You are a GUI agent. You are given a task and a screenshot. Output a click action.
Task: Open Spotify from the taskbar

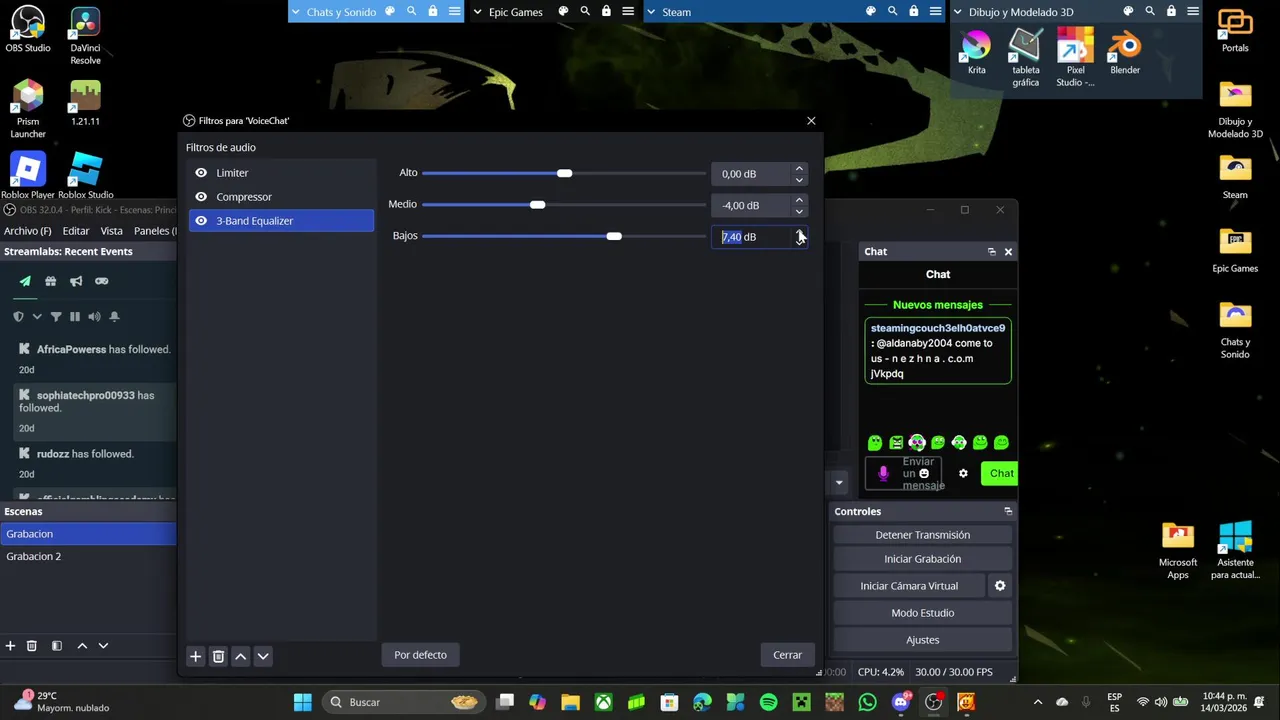[768, 702]
